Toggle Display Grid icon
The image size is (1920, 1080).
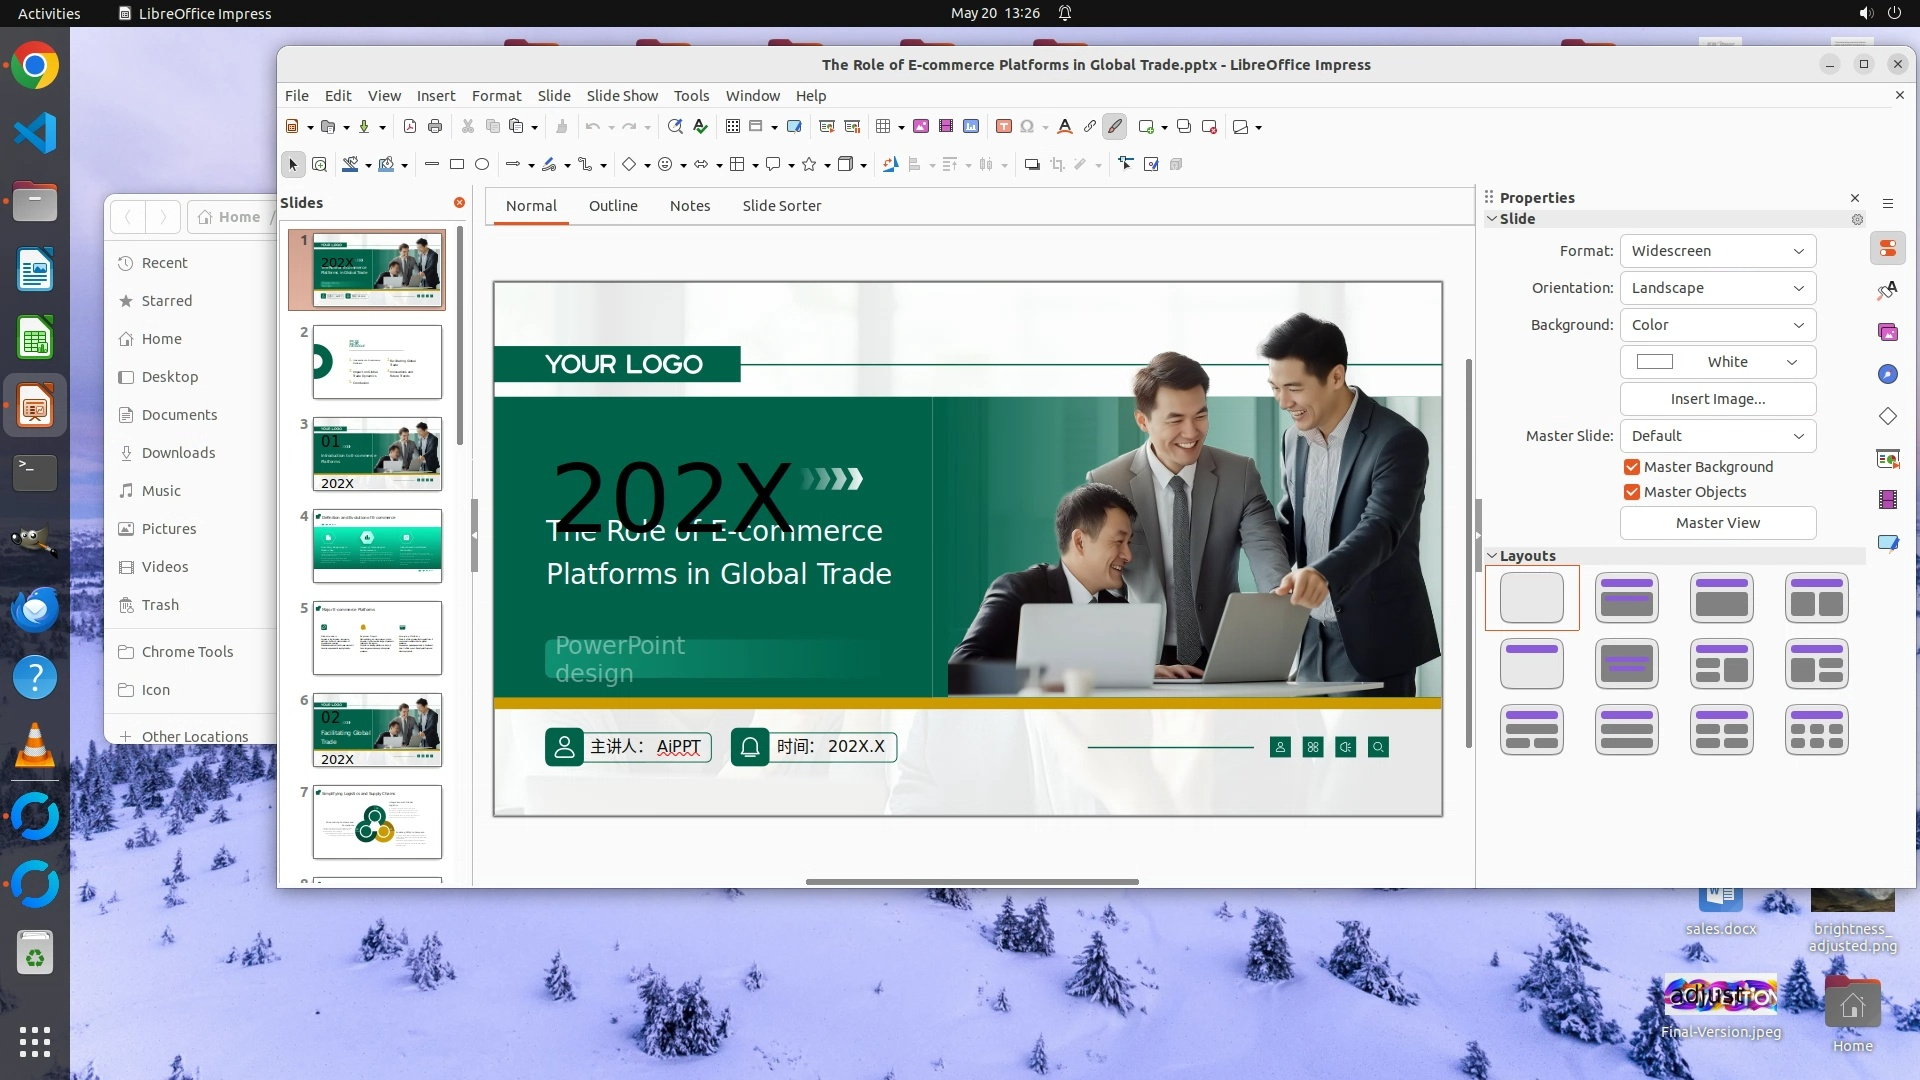tap(733, 127)
